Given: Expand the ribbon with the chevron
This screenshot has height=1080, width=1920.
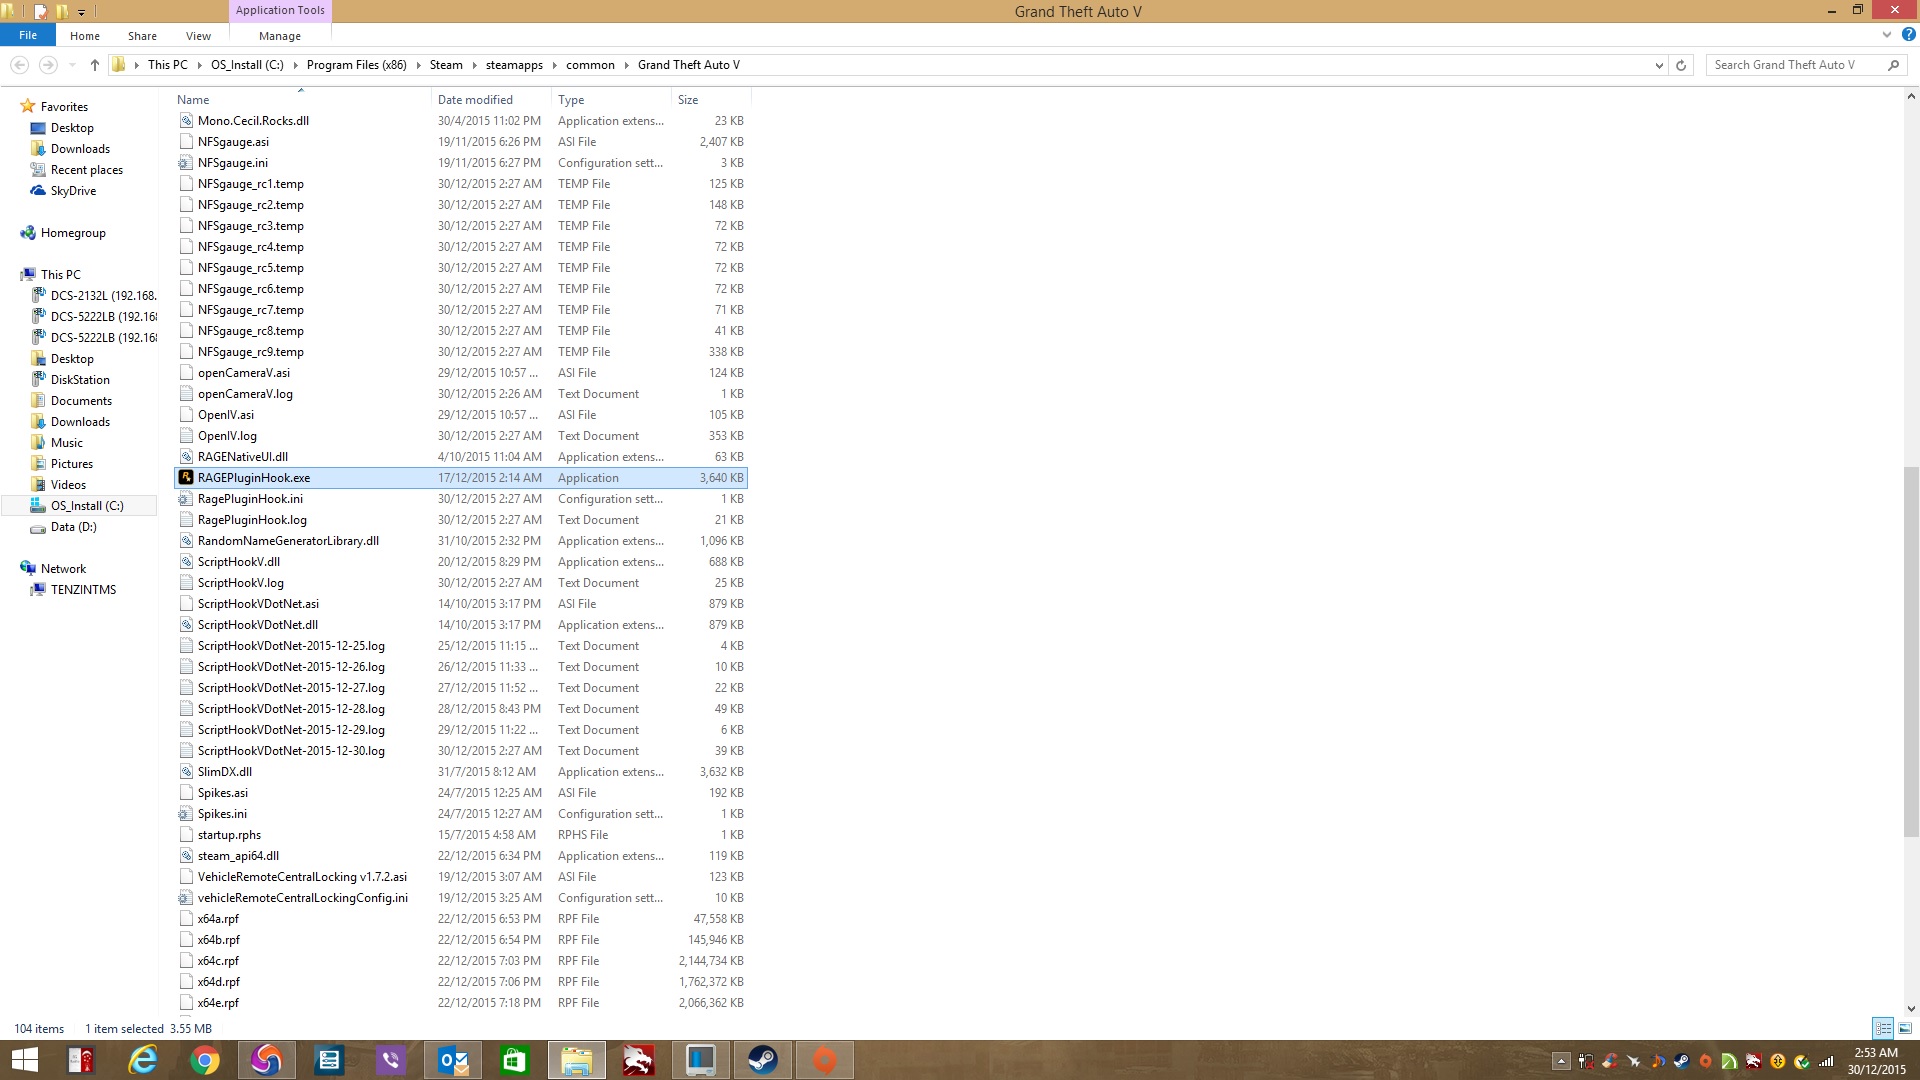Looking at the screenshot, I should 1886,34.
